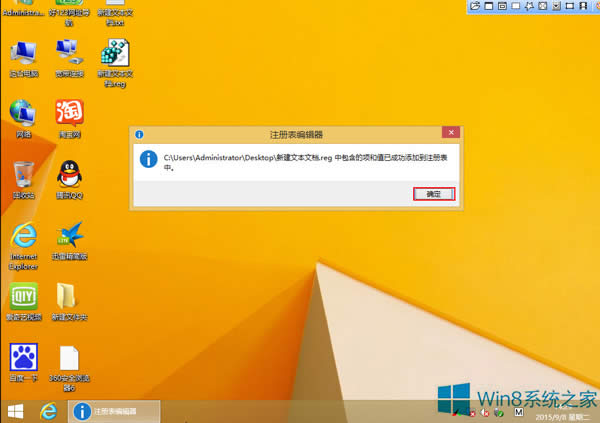Click the window-with-inner-box icon in the top toolbar

coord(502,6)
